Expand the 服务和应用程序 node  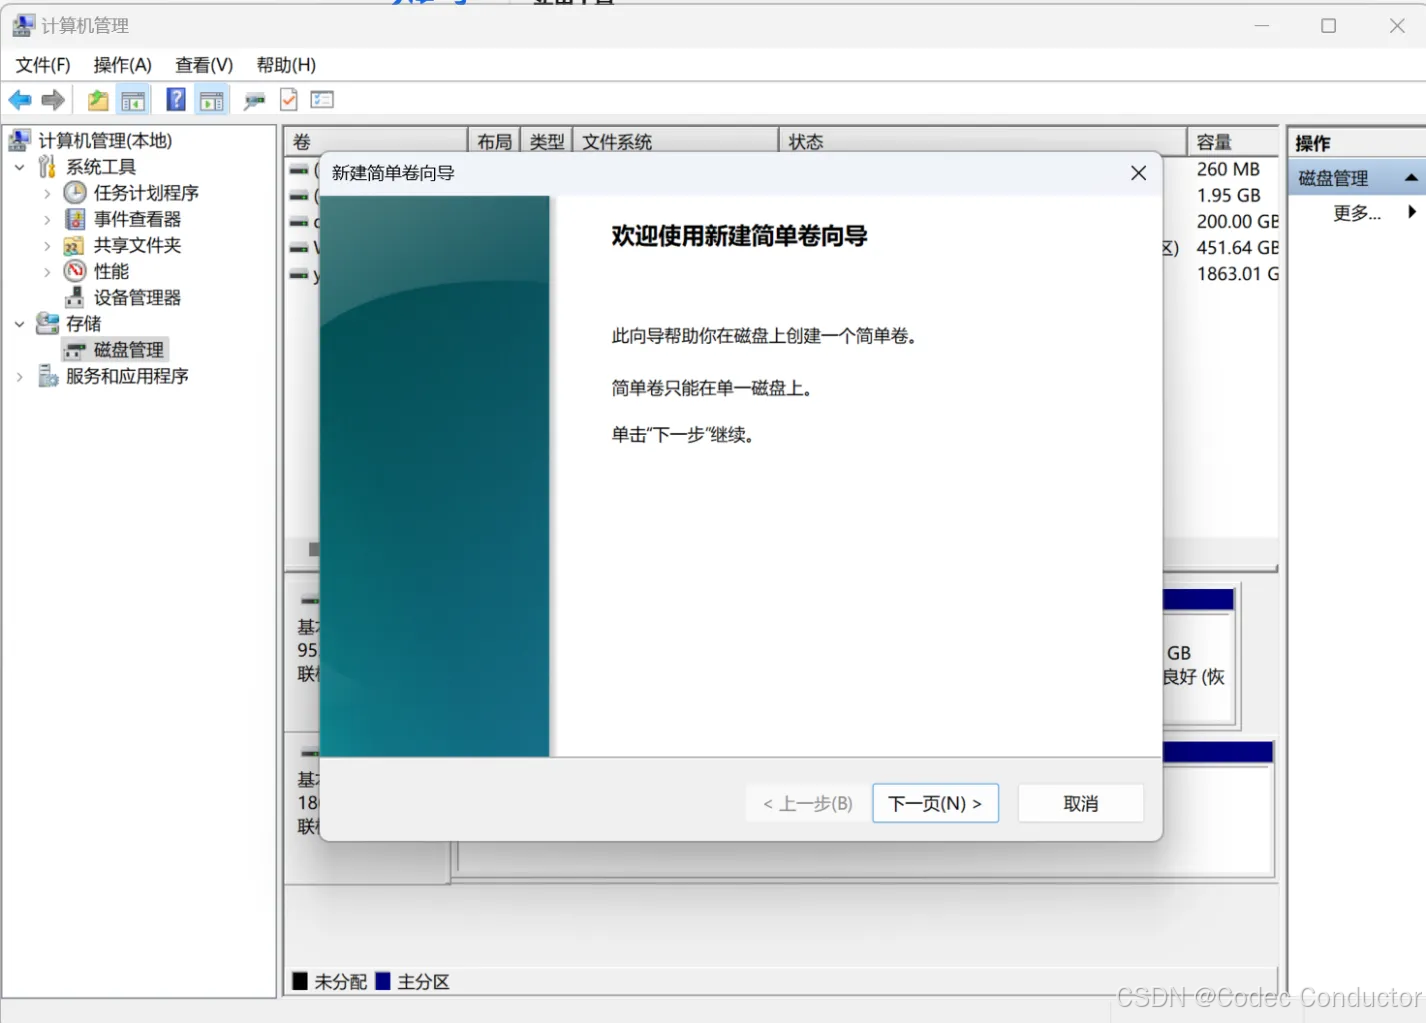19,376
